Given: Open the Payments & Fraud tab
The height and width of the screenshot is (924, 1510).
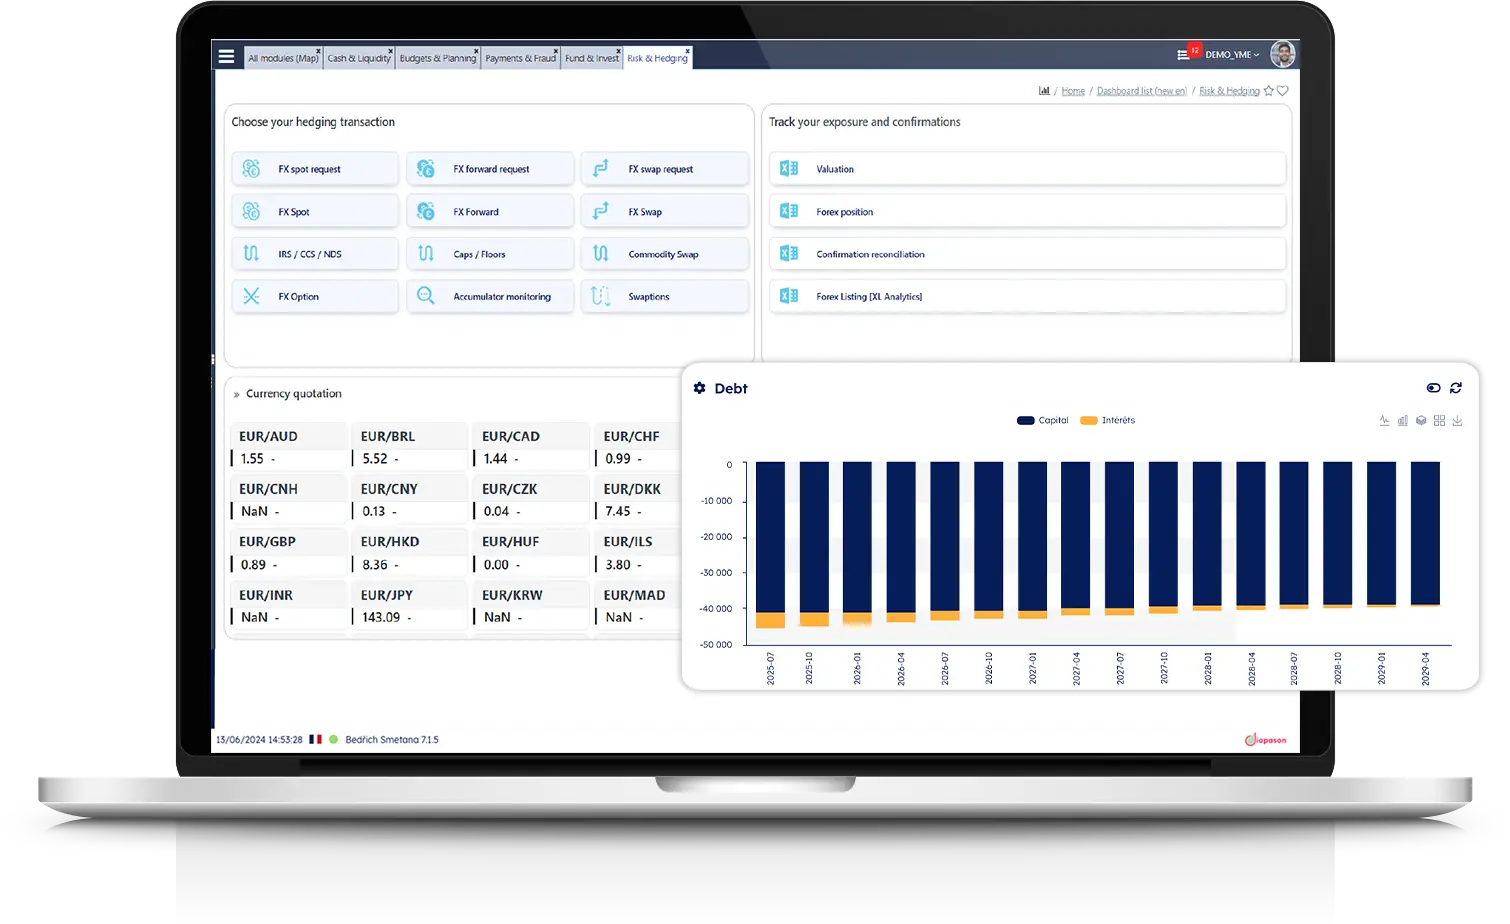Looking at the screenshot, I should 519,58.
